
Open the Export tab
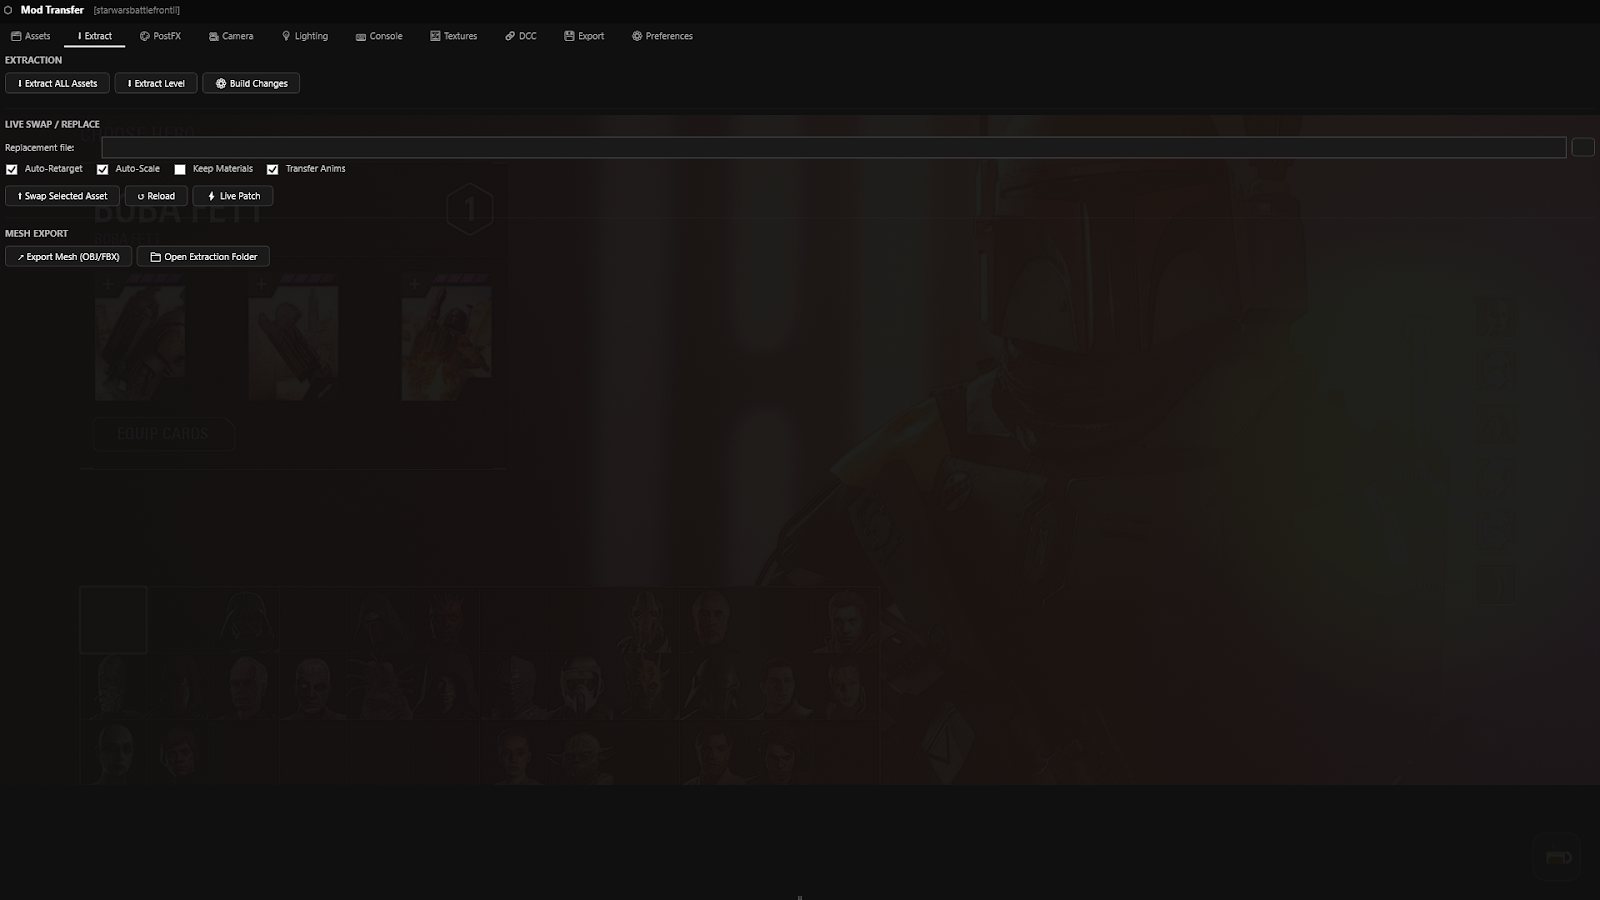point(584,36)
